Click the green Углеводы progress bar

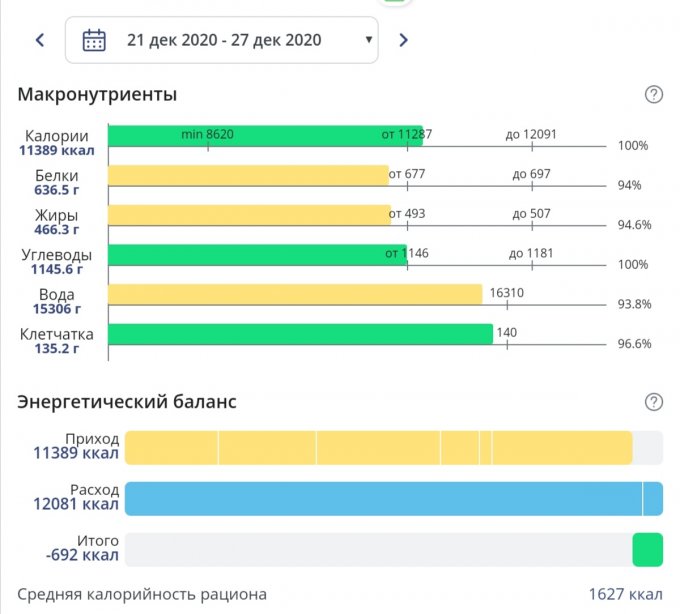[x=256, y=255]
